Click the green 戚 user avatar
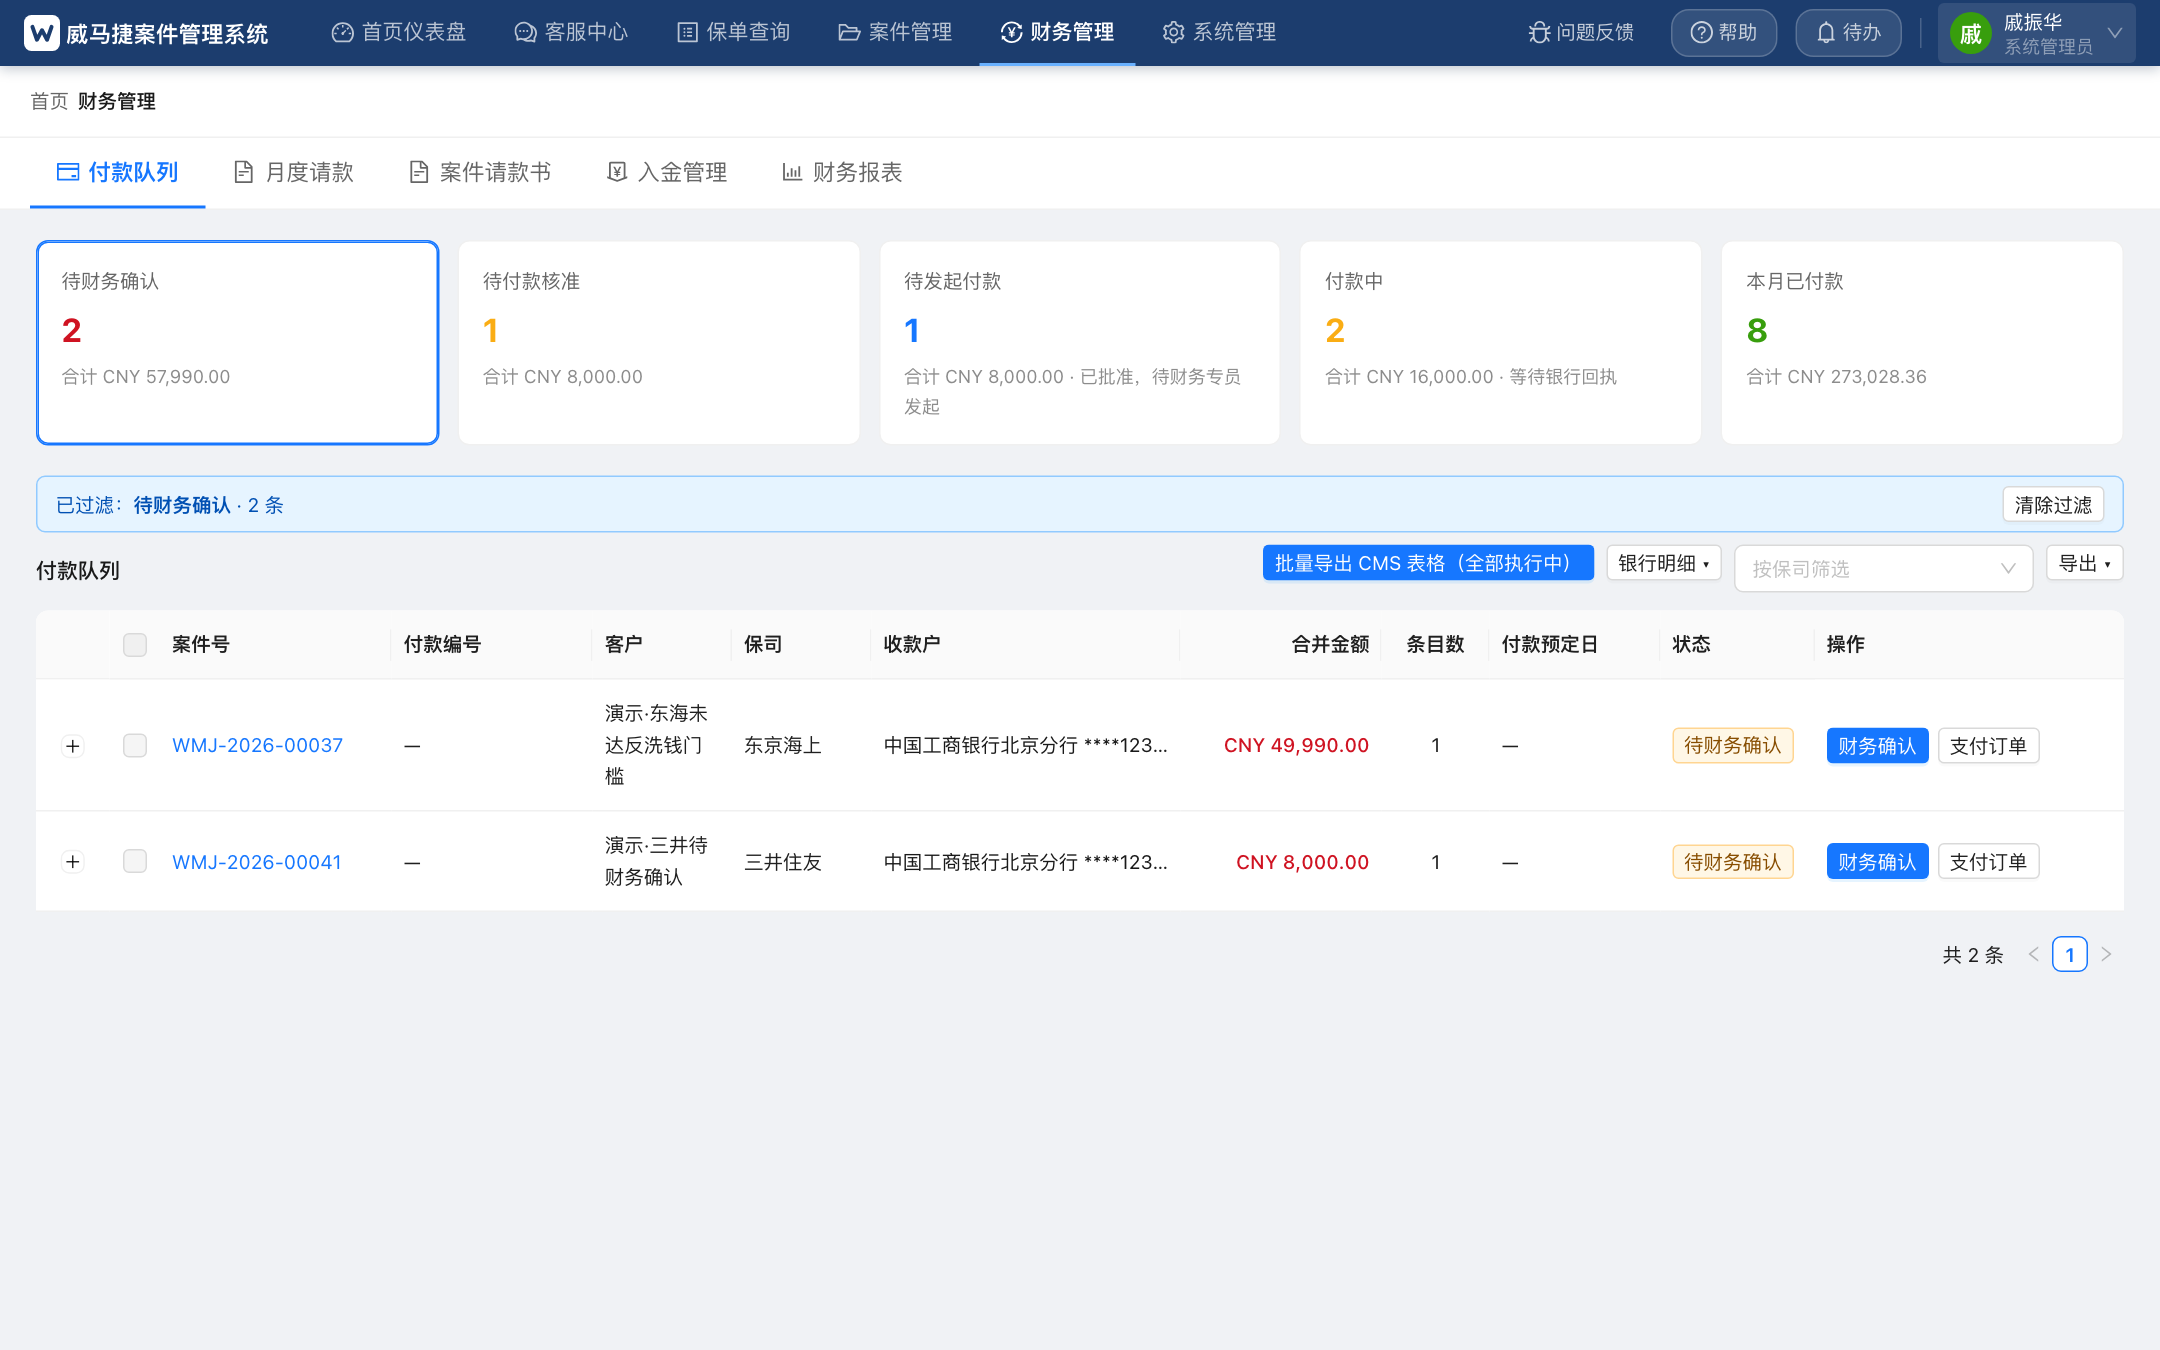 pos(1970,34)
